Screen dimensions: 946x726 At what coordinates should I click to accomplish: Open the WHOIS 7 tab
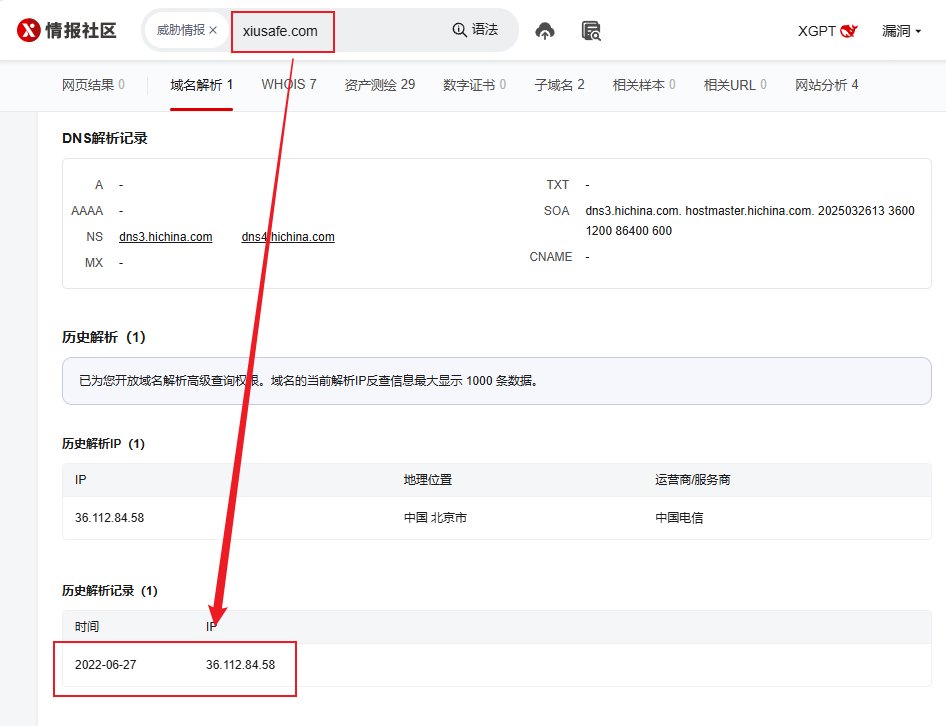point(289,84)
